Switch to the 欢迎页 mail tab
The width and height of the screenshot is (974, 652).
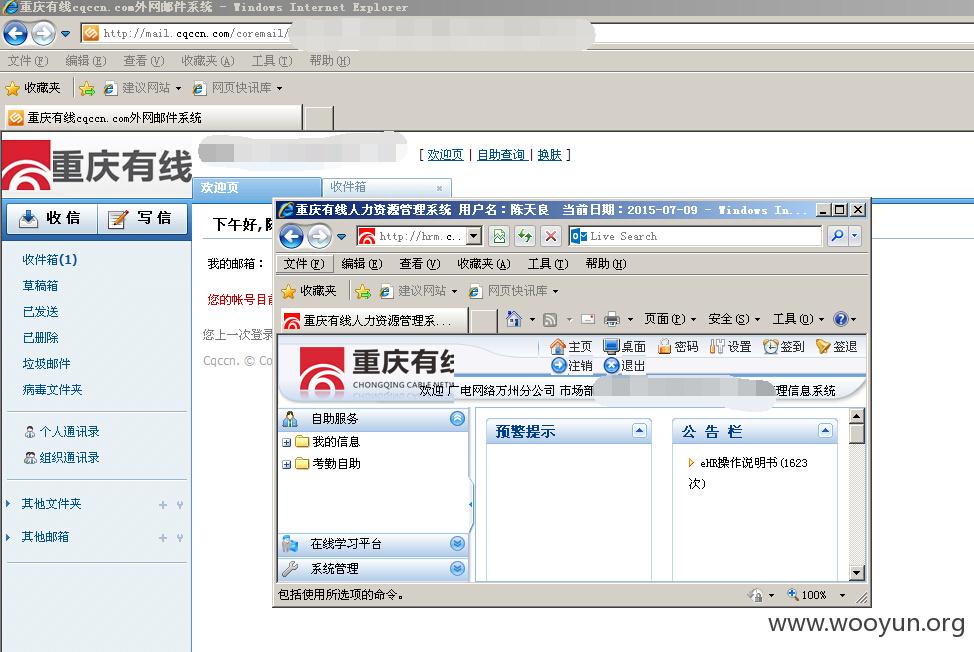257,188
